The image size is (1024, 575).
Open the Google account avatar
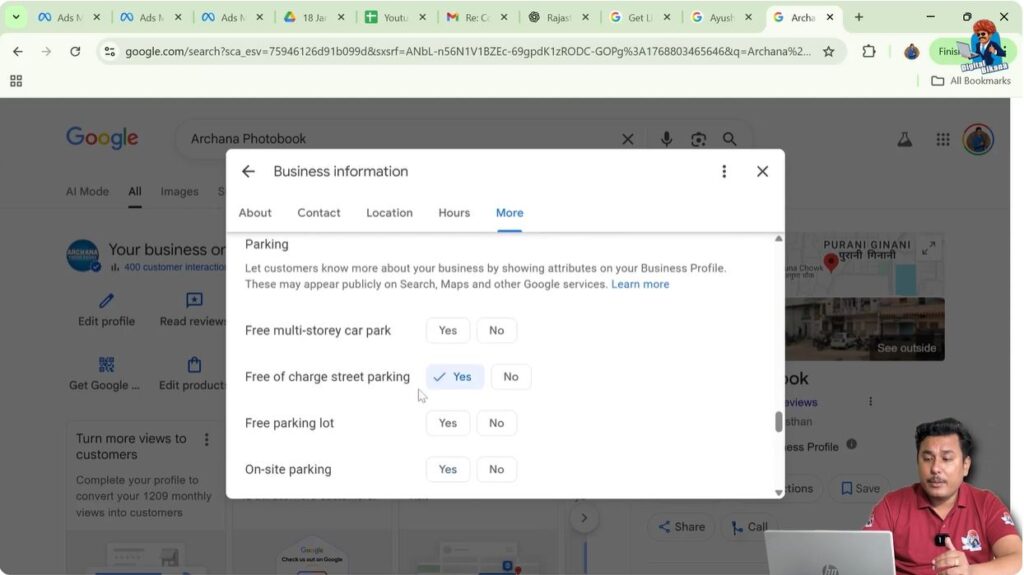point(978,139)
